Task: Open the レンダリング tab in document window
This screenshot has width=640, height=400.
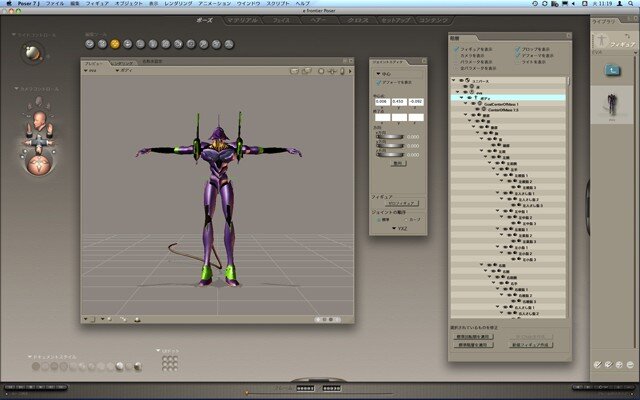Action: pyautogui.click(x=123, y=63)
